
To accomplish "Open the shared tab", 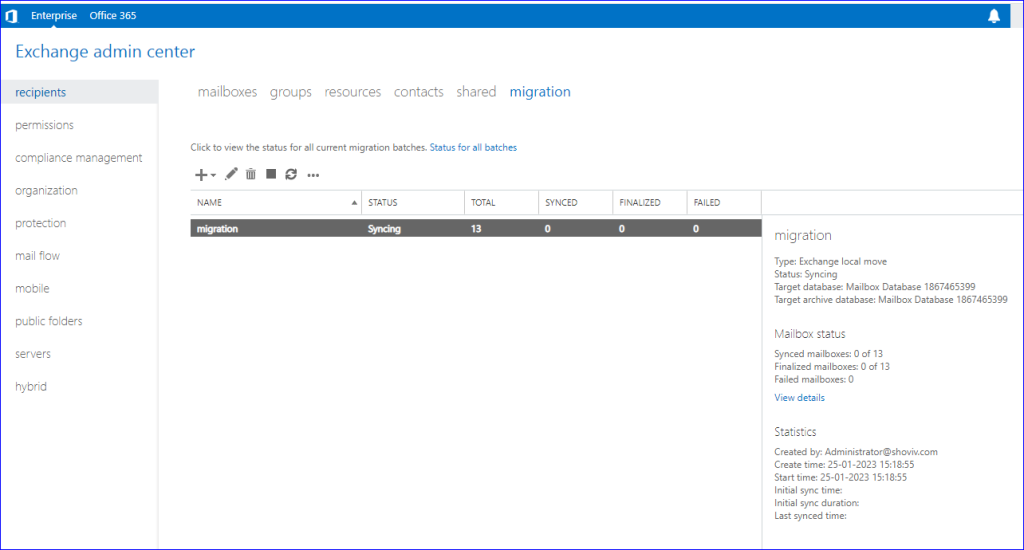I will (476, 92).
